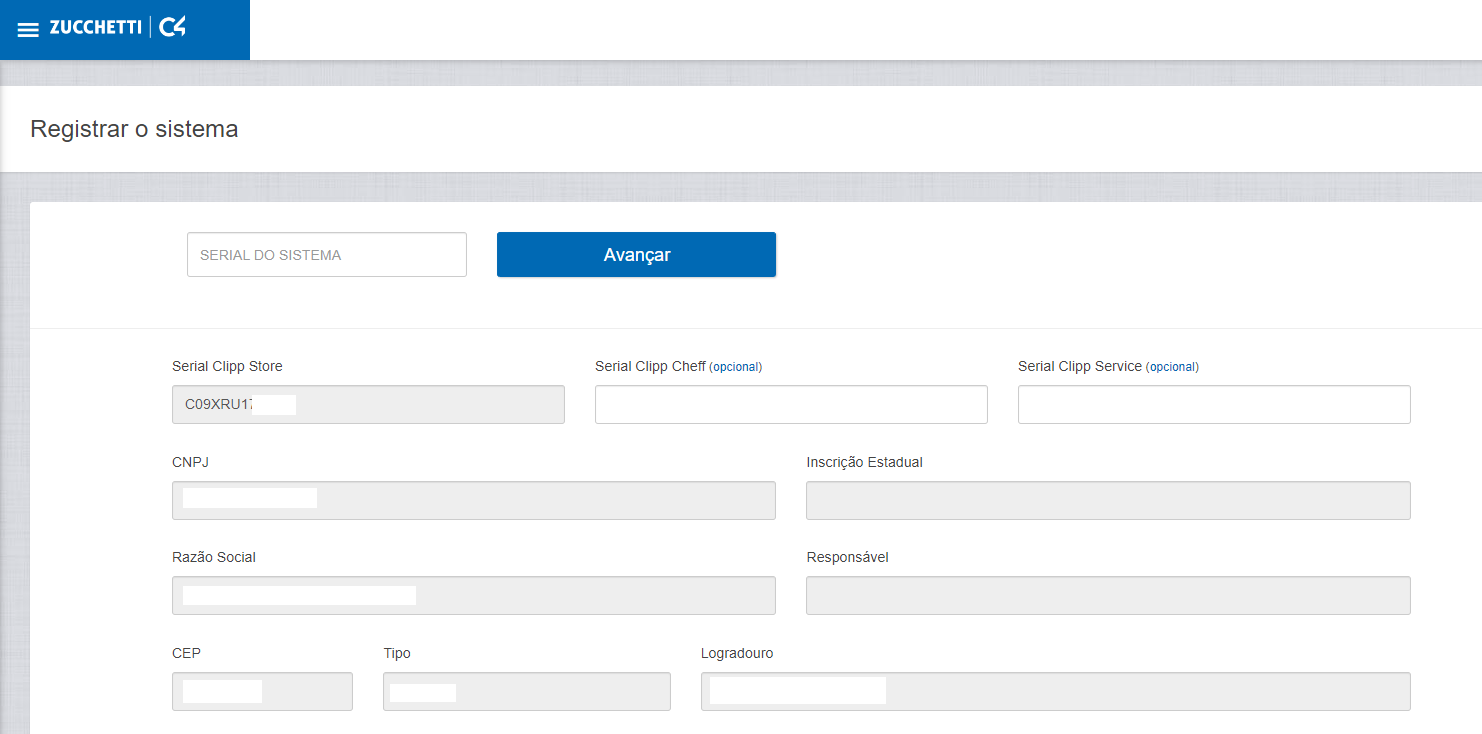The height and width of the screenshot is (734, 1482).
Task: Click the Serial Clipp Store label
Action: pos(227,366)
